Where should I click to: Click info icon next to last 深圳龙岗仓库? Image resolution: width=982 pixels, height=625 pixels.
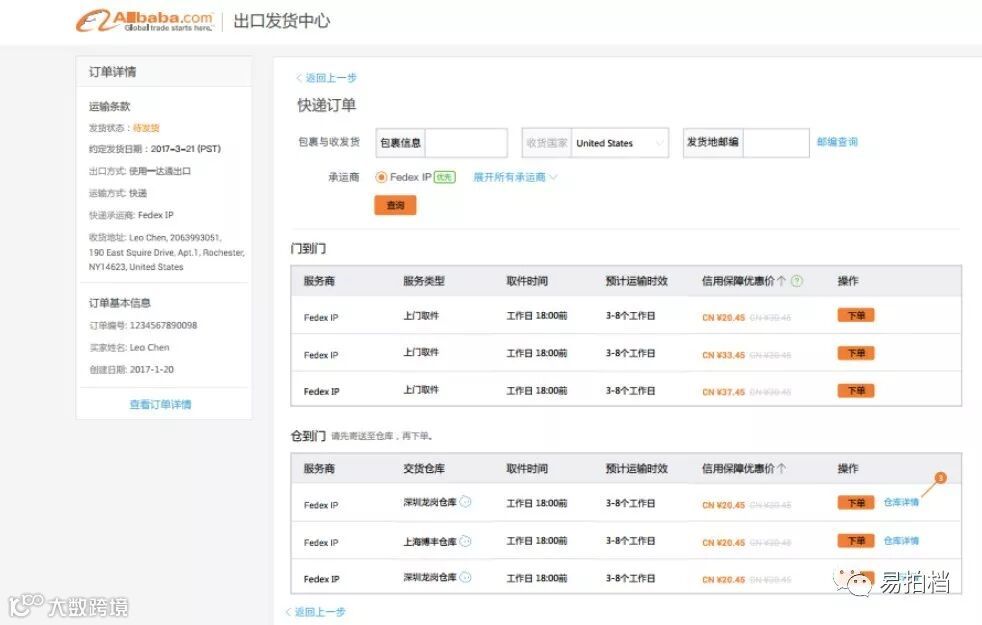pyautogui.click(x=465, y=577)
